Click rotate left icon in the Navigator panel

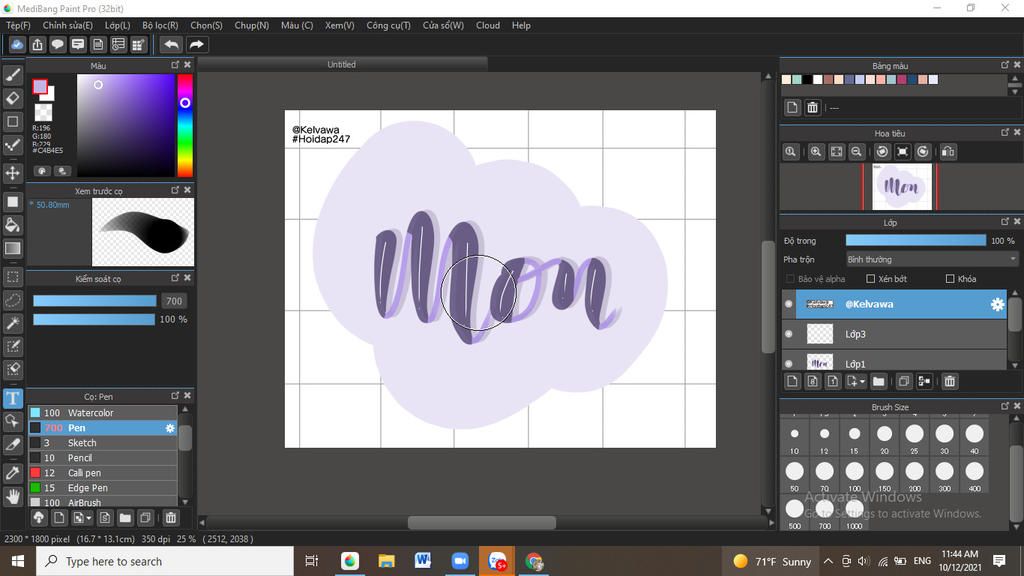(x=882, y=152)
